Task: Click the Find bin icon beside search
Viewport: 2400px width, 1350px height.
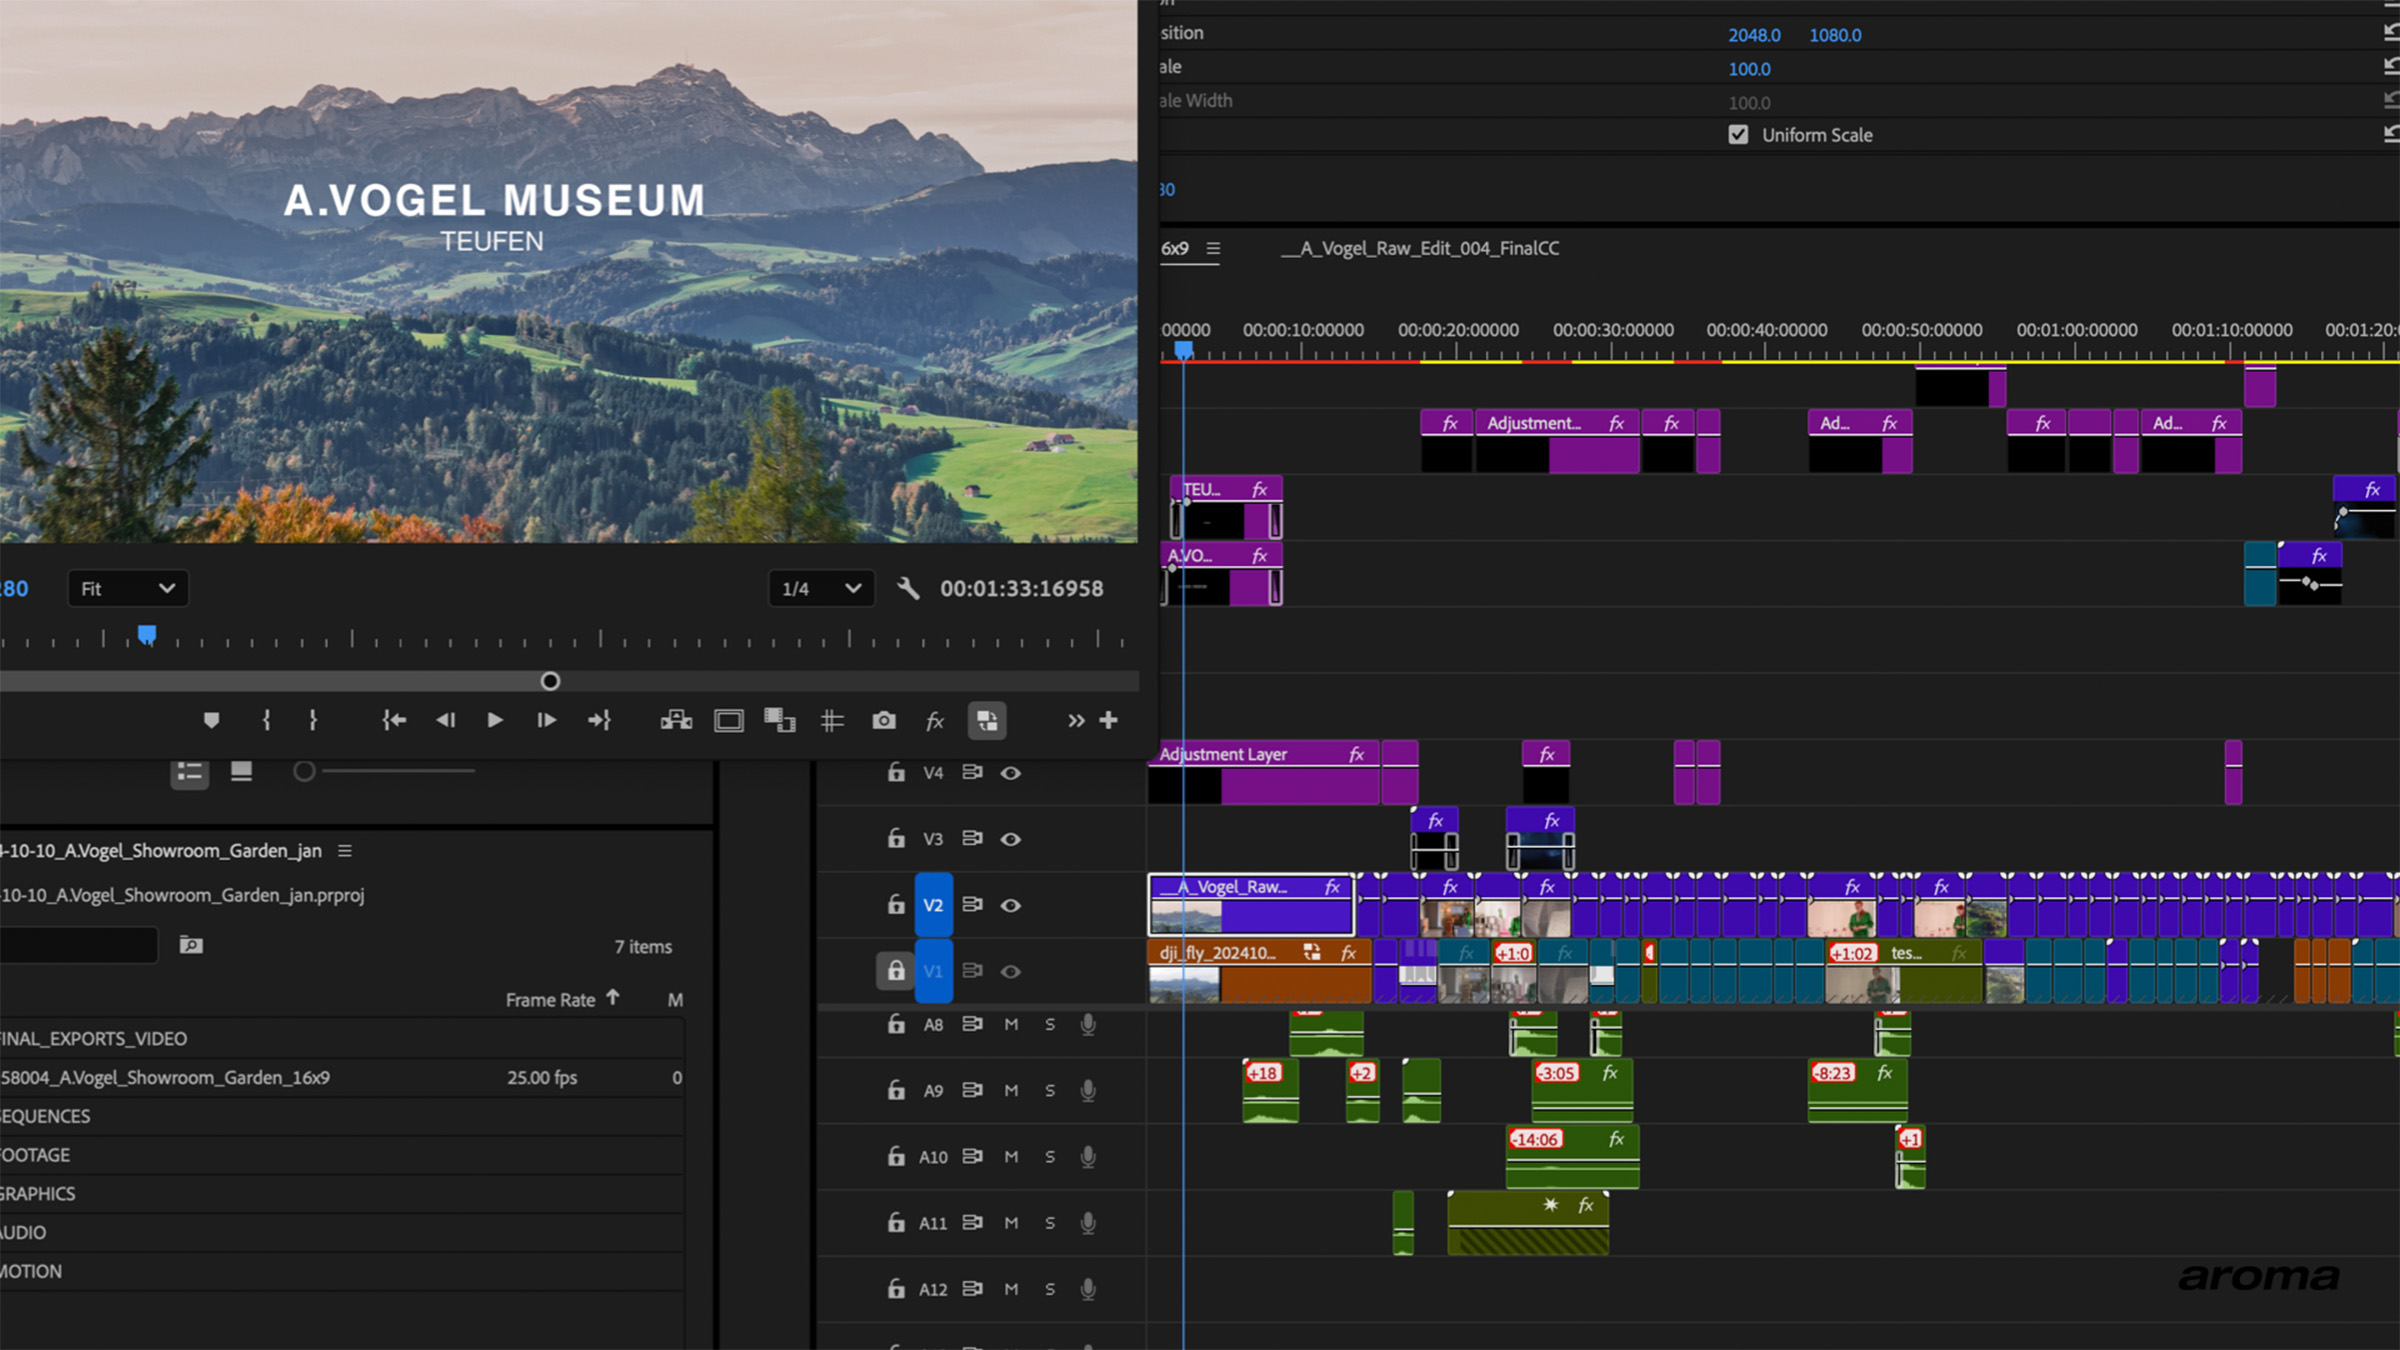Action: point(191,945)
